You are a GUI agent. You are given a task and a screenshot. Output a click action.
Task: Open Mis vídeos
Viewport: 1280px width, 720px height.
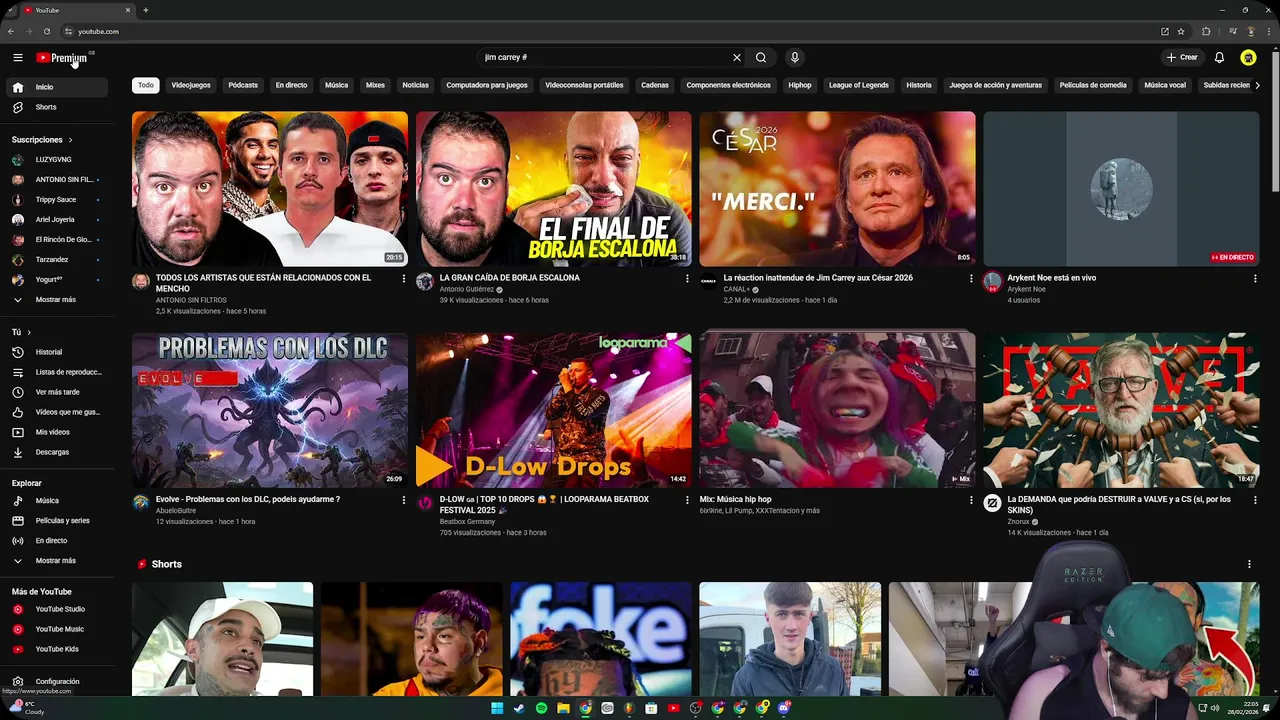55,432
